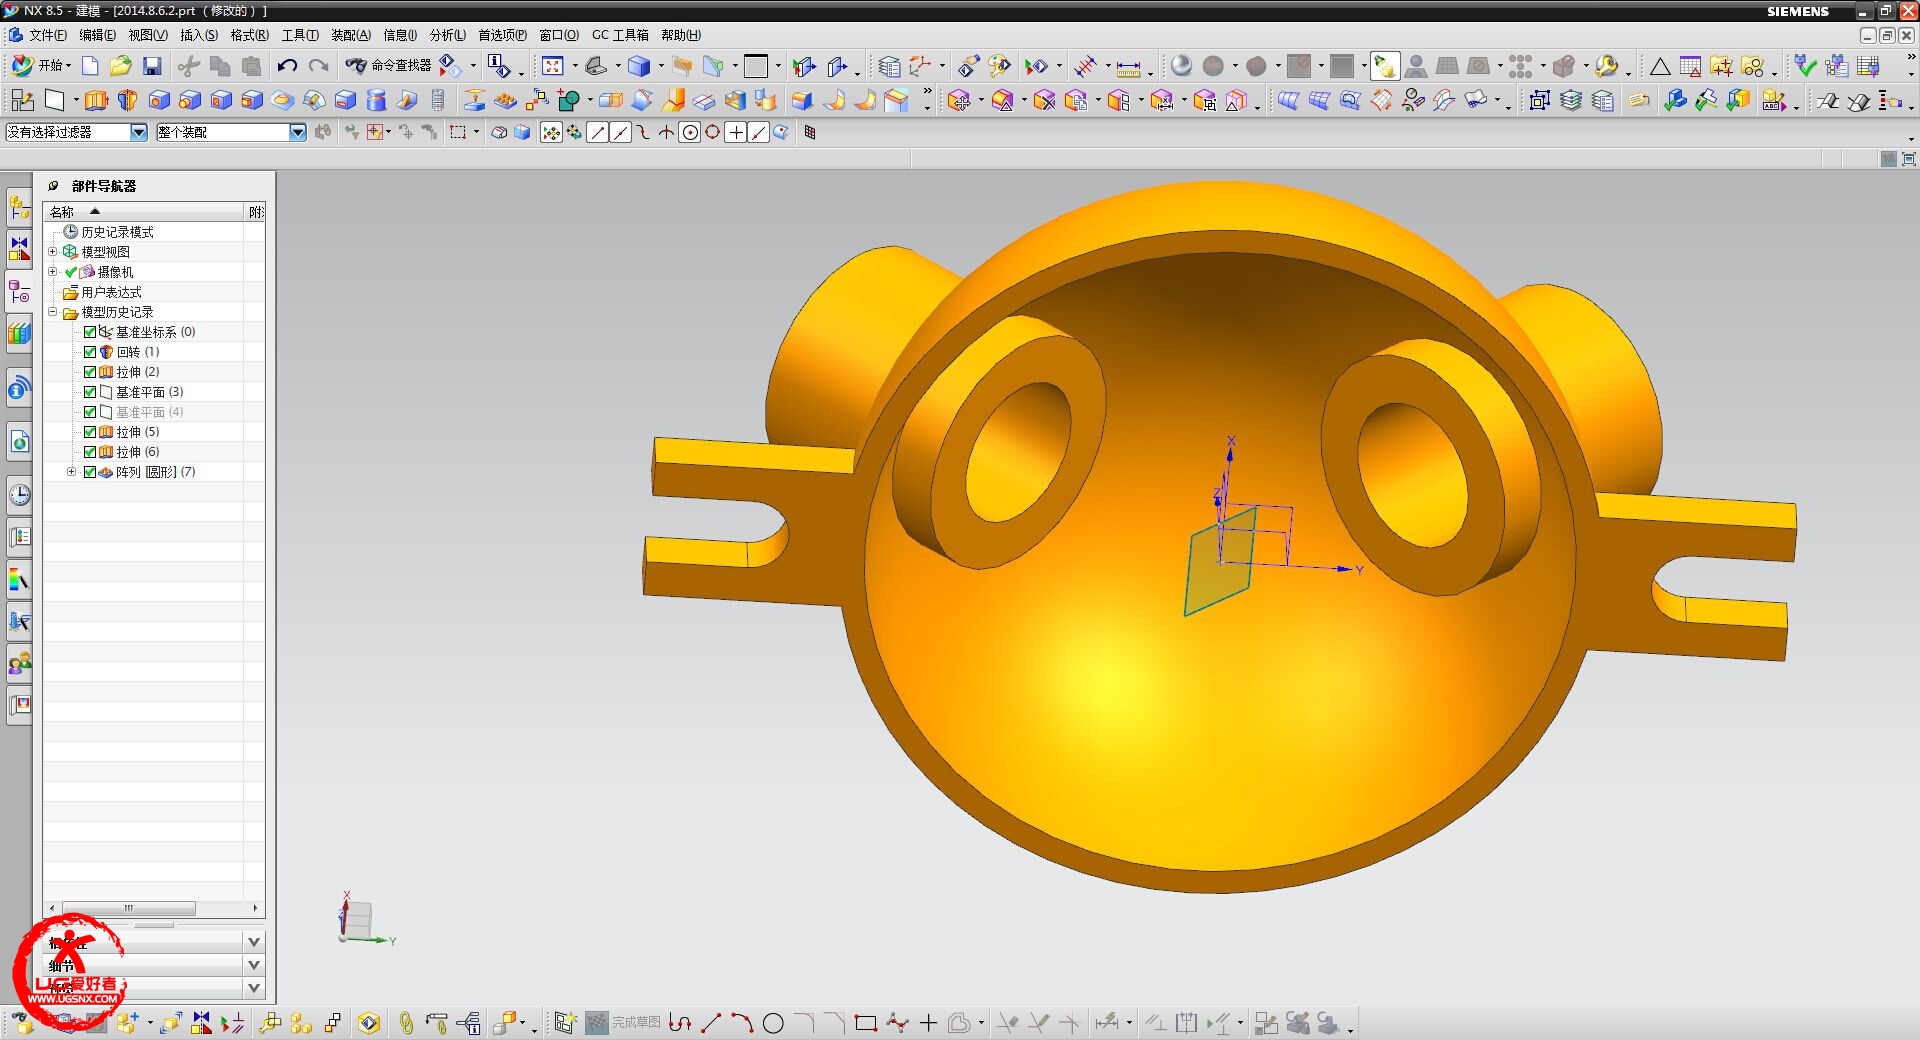
Task: Click the measure distance ruler icon
Action: pyautogui.click(x=1128, y=67)
